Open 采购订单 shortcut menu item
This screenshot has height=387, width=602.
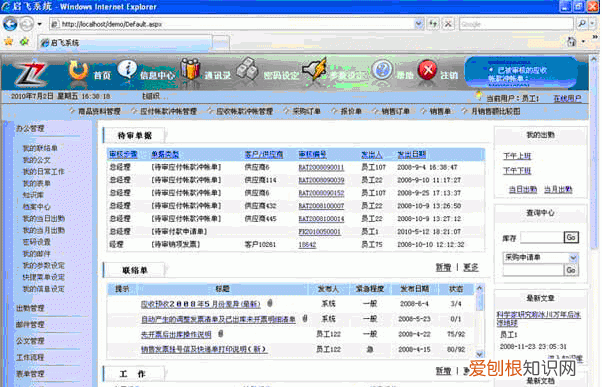[x=306, y=111]
